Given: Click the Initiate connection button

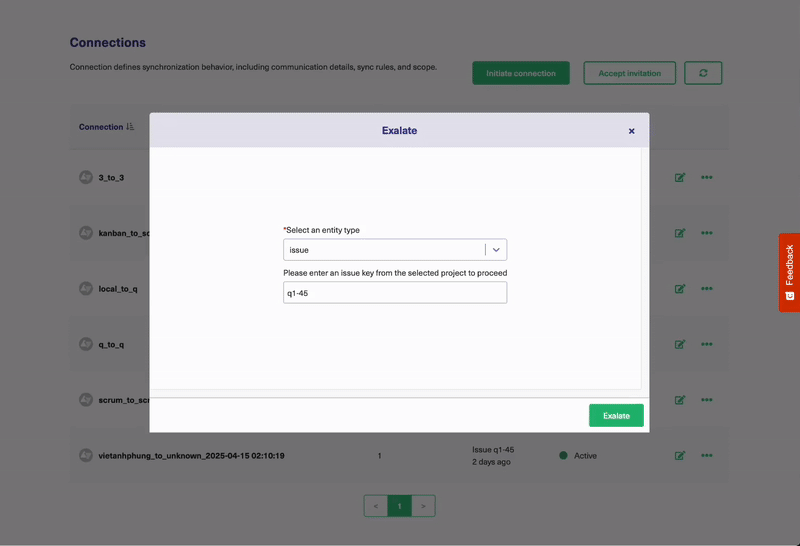Looking at the screenshot, I should 521,73.
